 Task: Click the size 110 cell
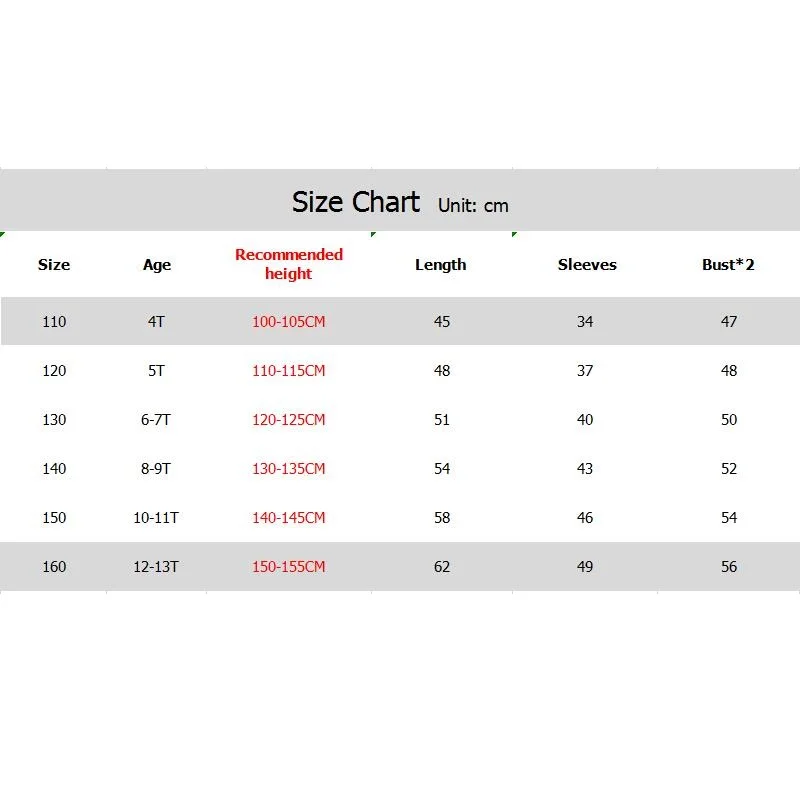point(54,321)
